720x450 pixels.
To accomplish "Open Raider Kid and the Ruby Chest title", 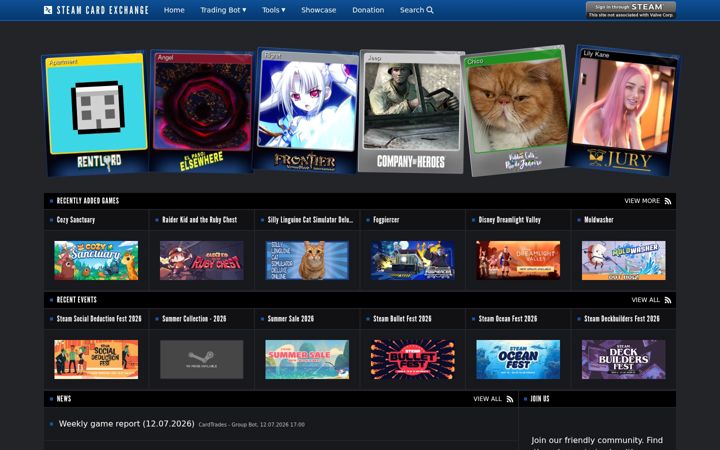I will coord(200,219).
